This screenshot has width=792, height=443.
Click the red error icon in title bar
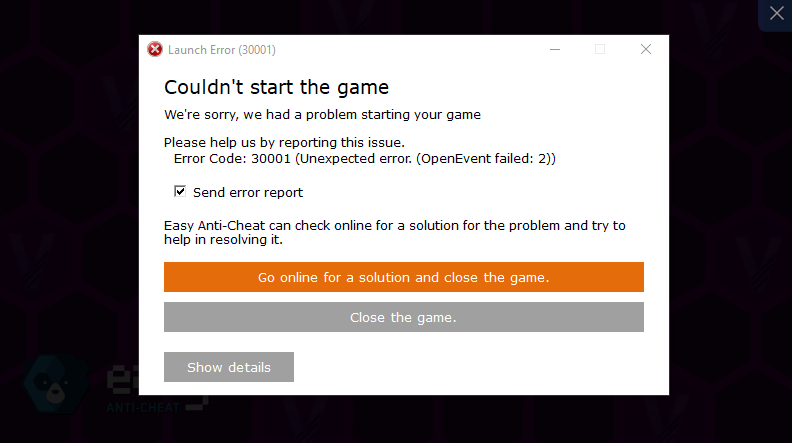coord(154,49)
